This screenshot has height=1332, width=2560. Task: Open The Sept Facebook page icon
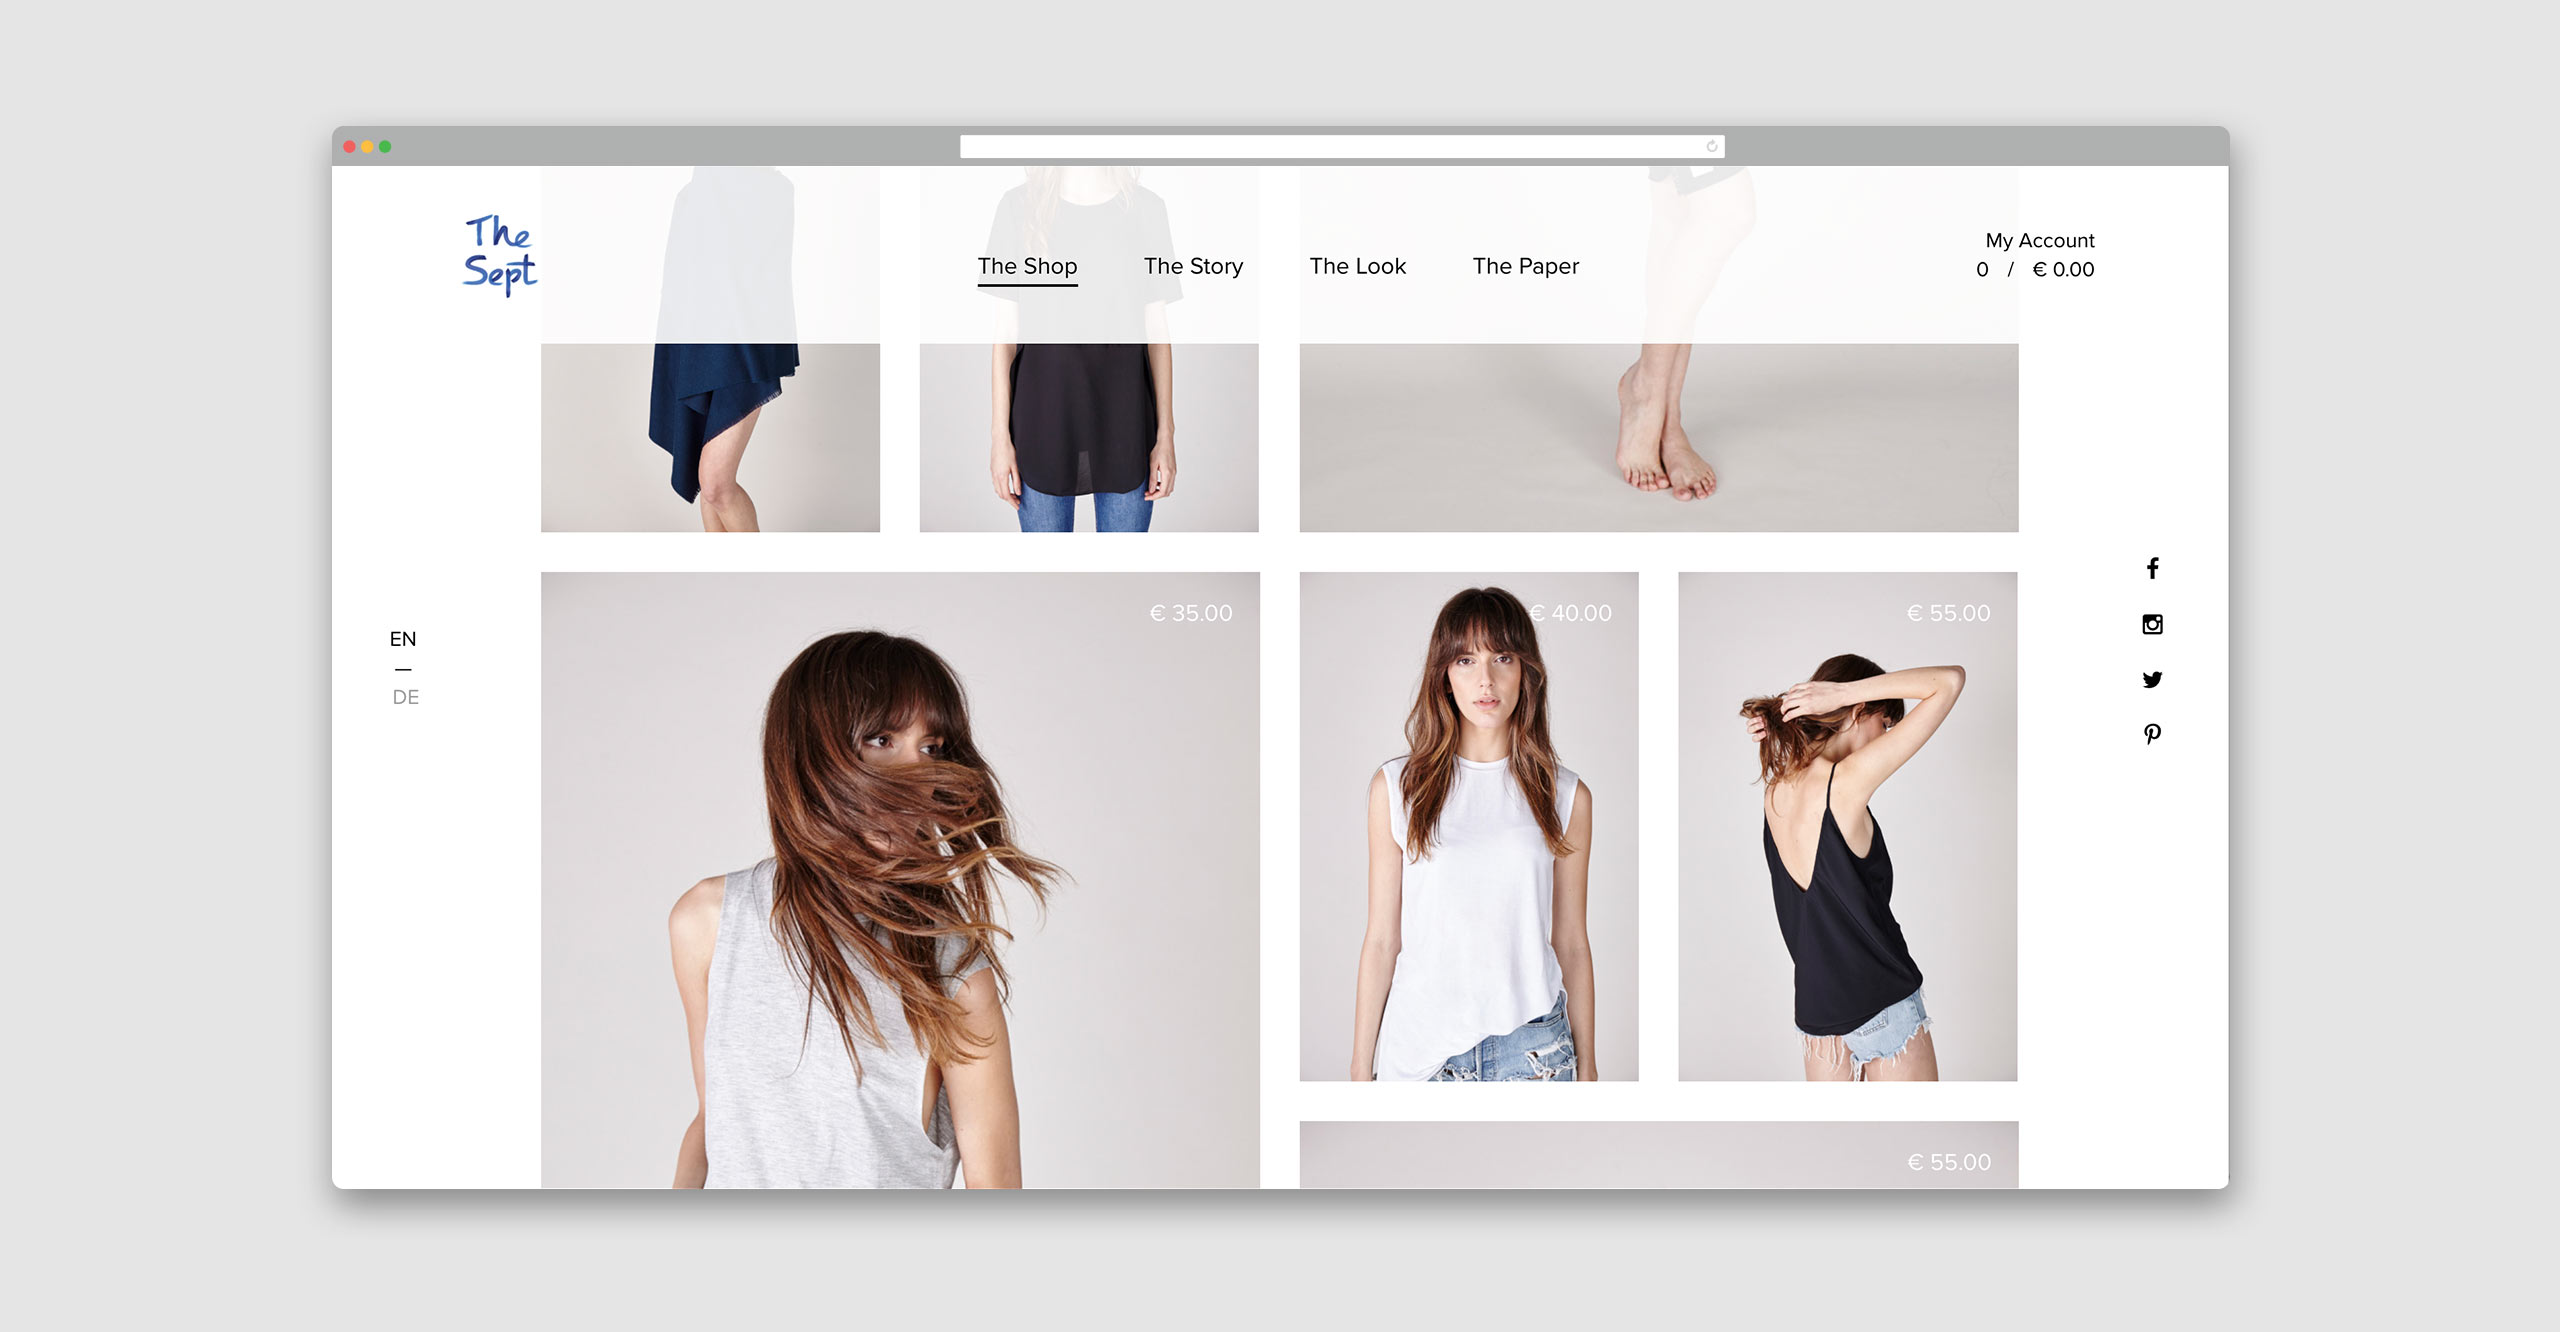pos(2152,568)
